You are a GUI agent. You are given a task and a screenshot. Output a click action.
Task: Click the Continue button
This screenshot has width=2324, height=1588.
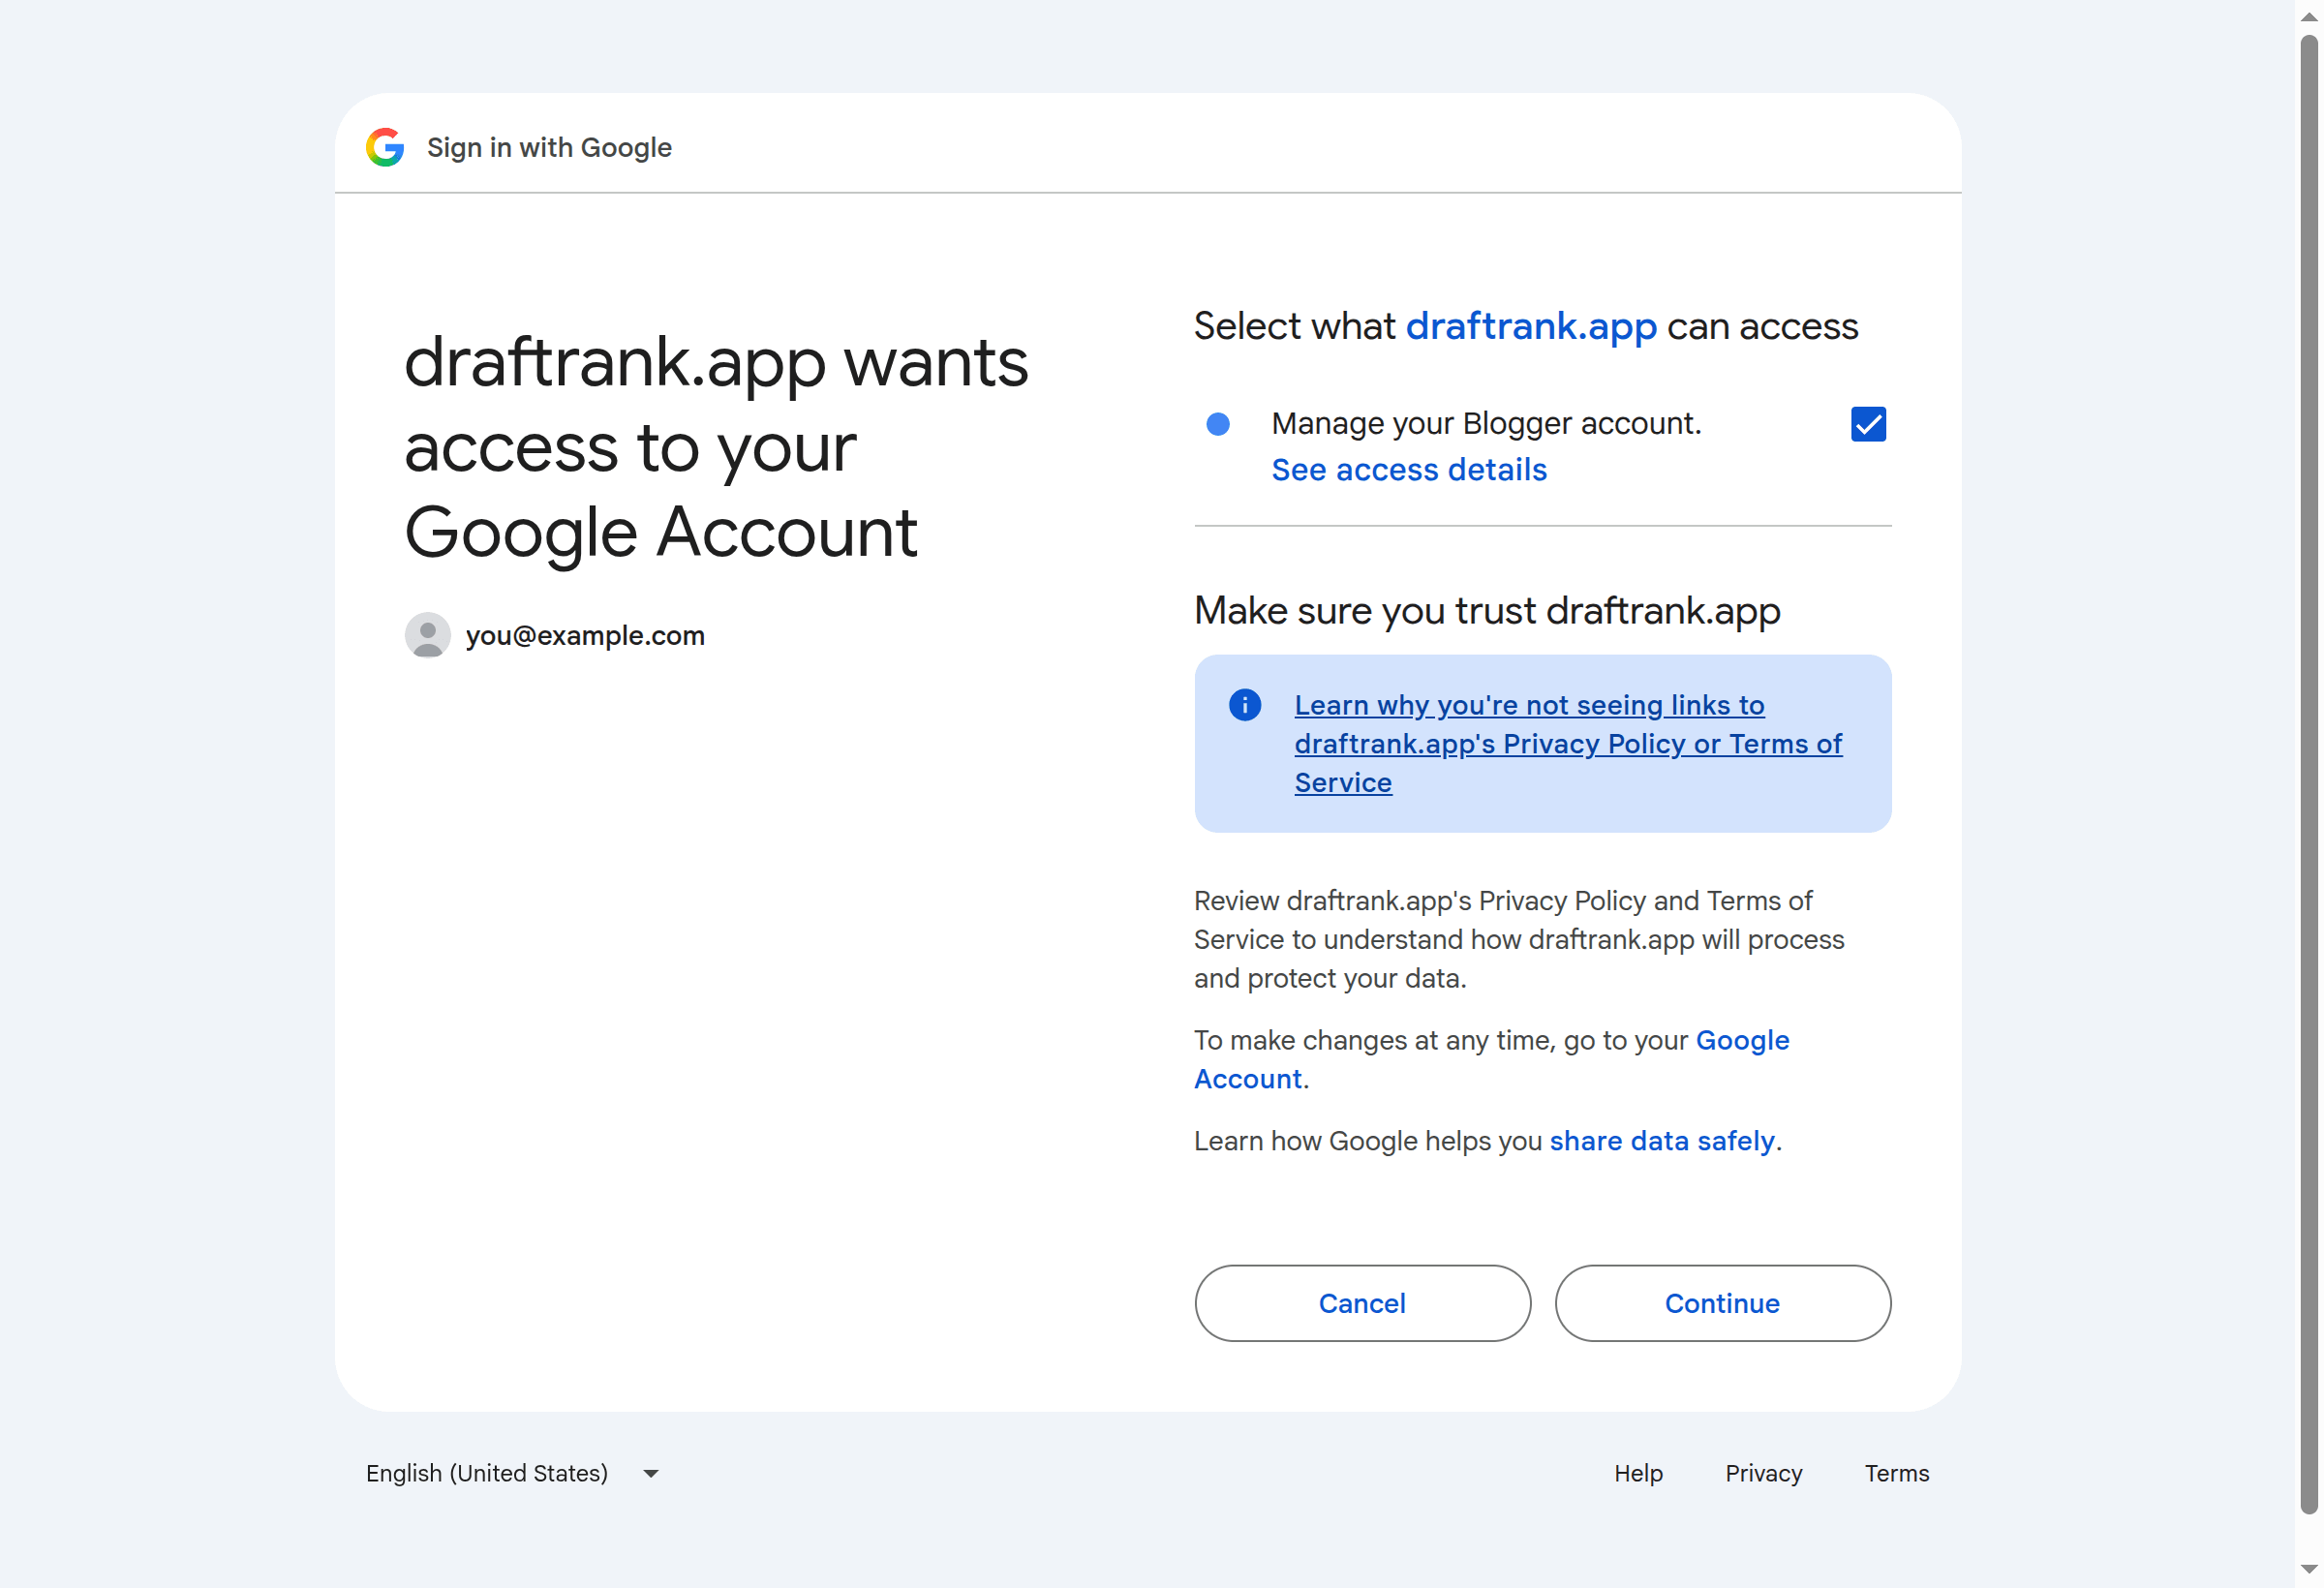tap(1722, 1303)
